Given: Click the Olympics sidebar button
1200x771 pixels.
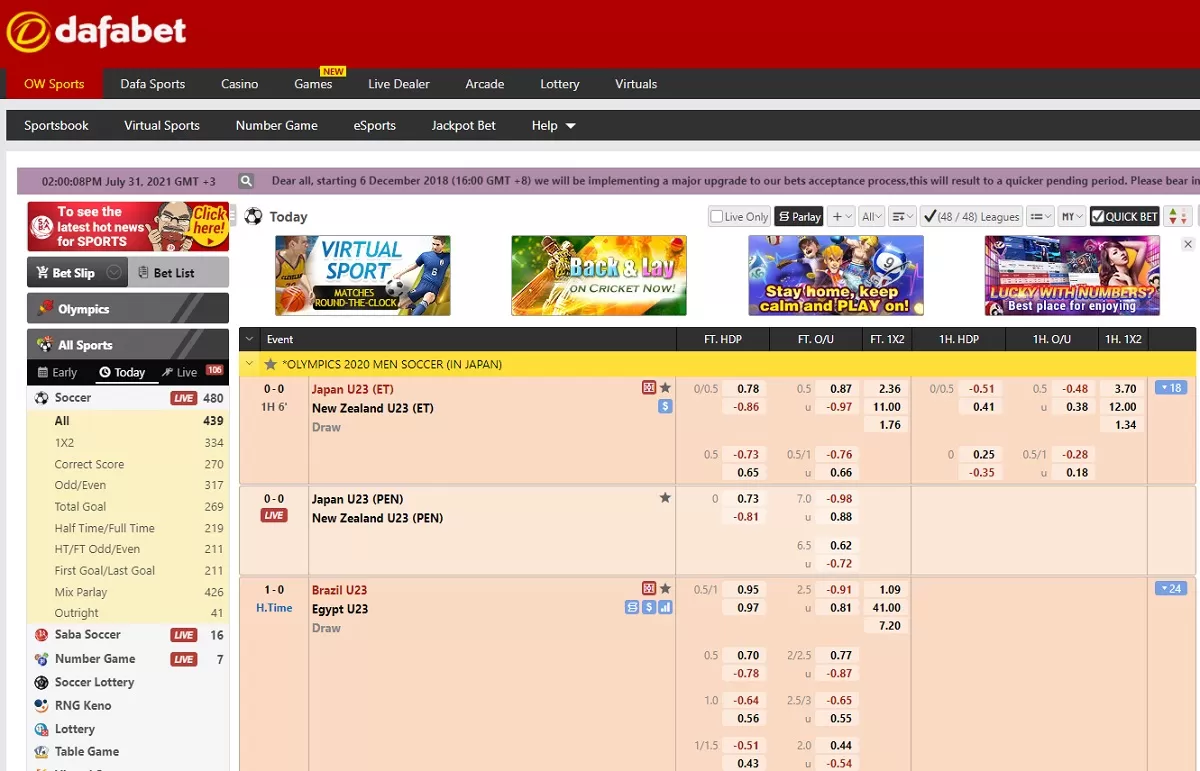Looking at the screenshot, I should tap(128, 308).
